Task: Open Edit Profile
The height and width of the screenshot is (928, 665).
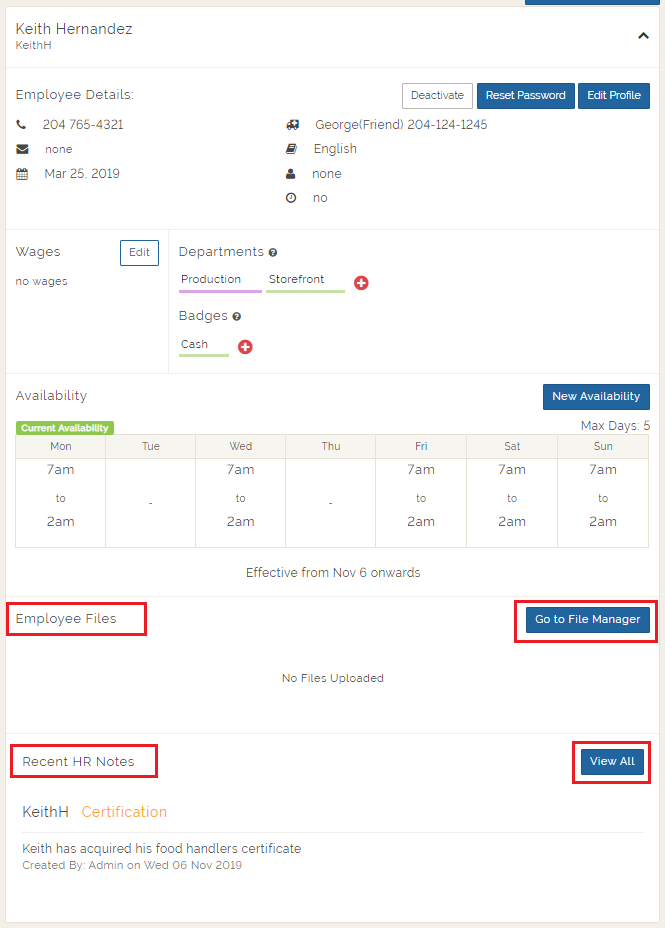Action: pyautogui.click(x=614, y=96)
